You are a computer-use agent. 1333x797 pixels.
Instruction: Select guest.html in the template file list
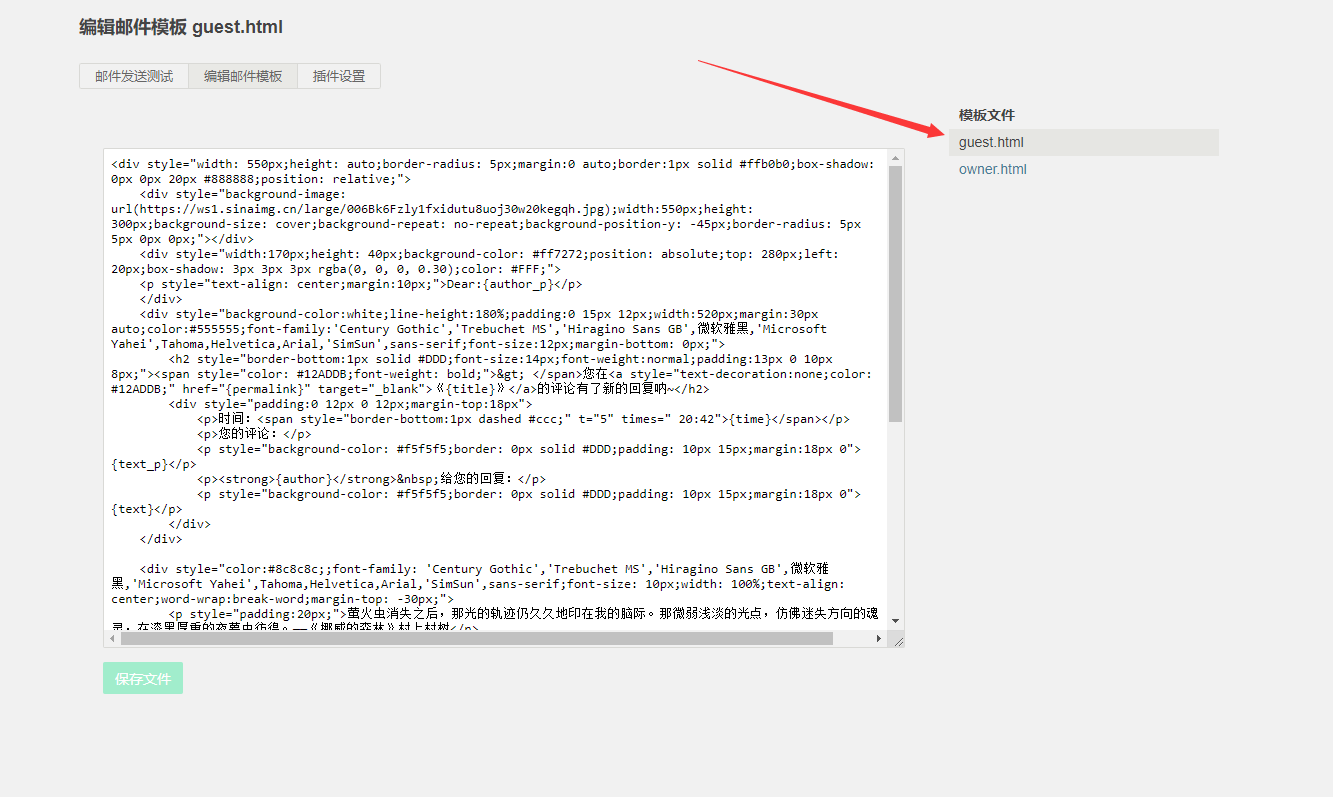coord(991,142)
